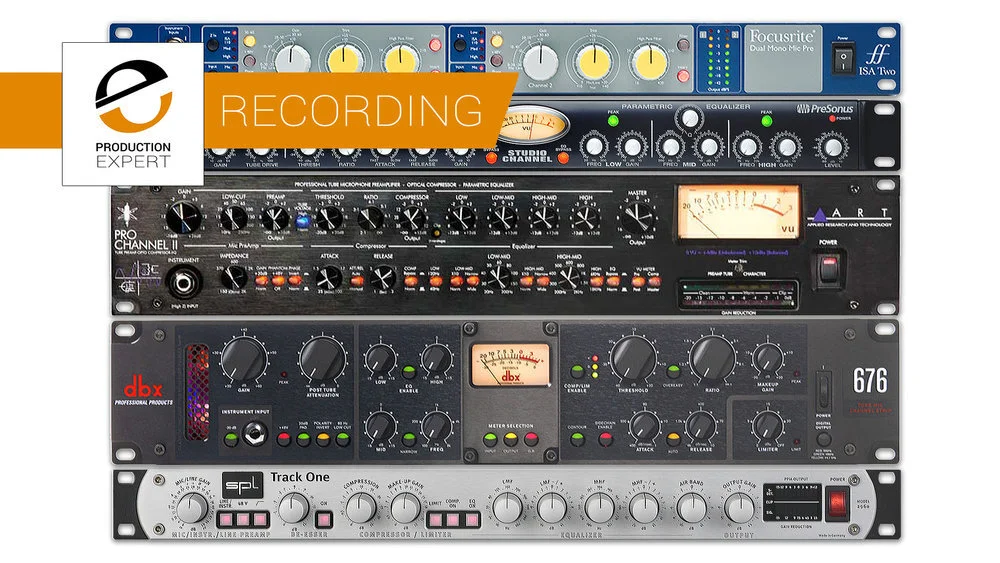Click the PreSonus EQ Q knob
This screenshot has height=563, width=1000.
point(689,118)
